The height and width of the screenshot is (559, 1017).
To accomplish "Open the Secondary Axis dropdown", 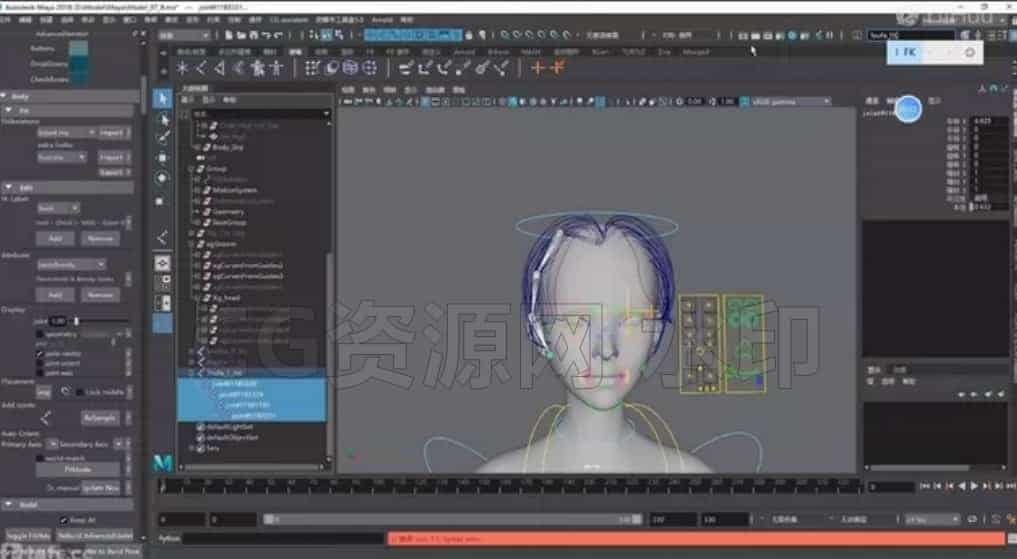I will [119, 444].
